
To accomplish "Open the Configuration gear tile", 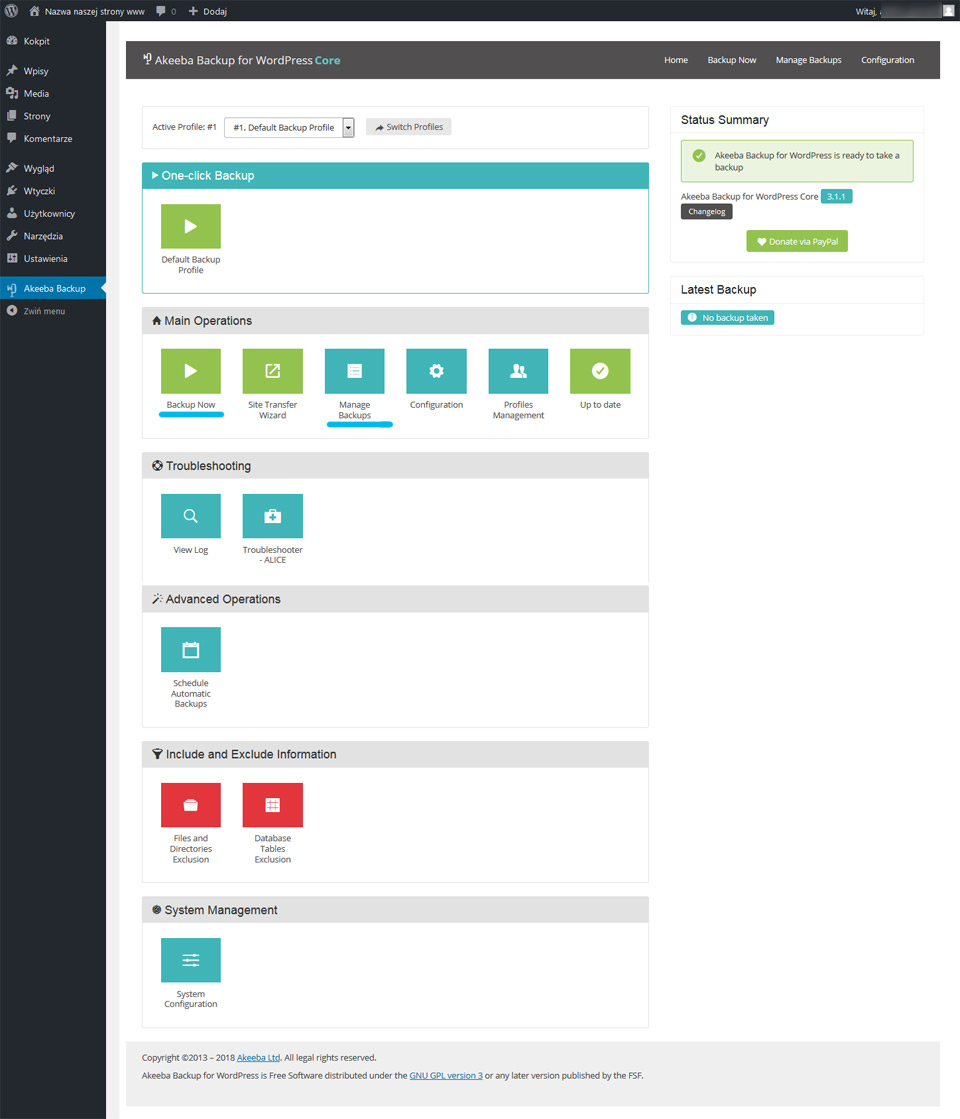I will coord(436,371).
